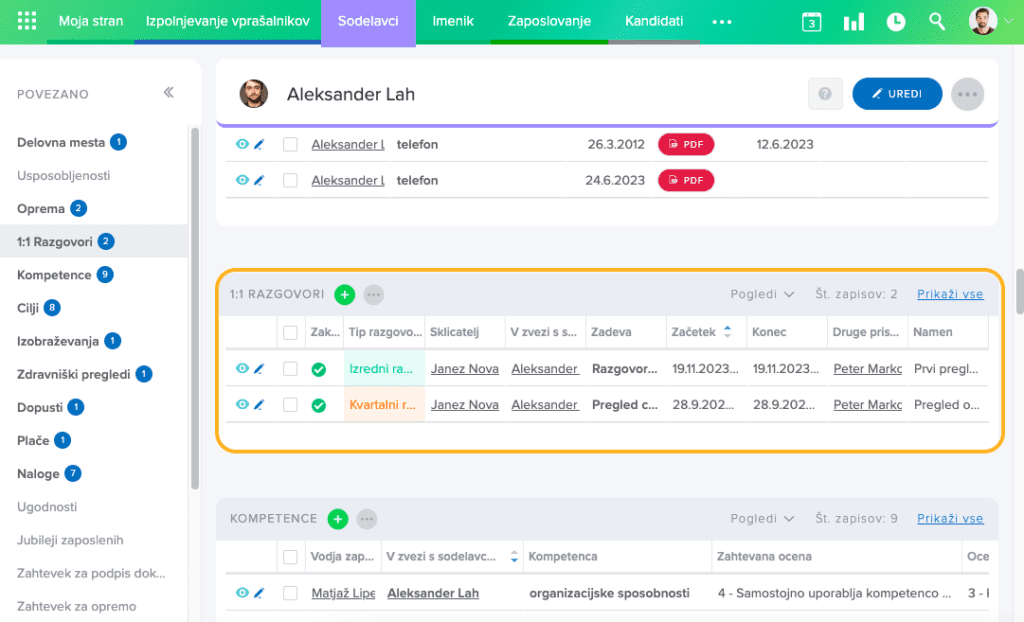Open PDF badge for 26.3.2012 row

point(685,144)
